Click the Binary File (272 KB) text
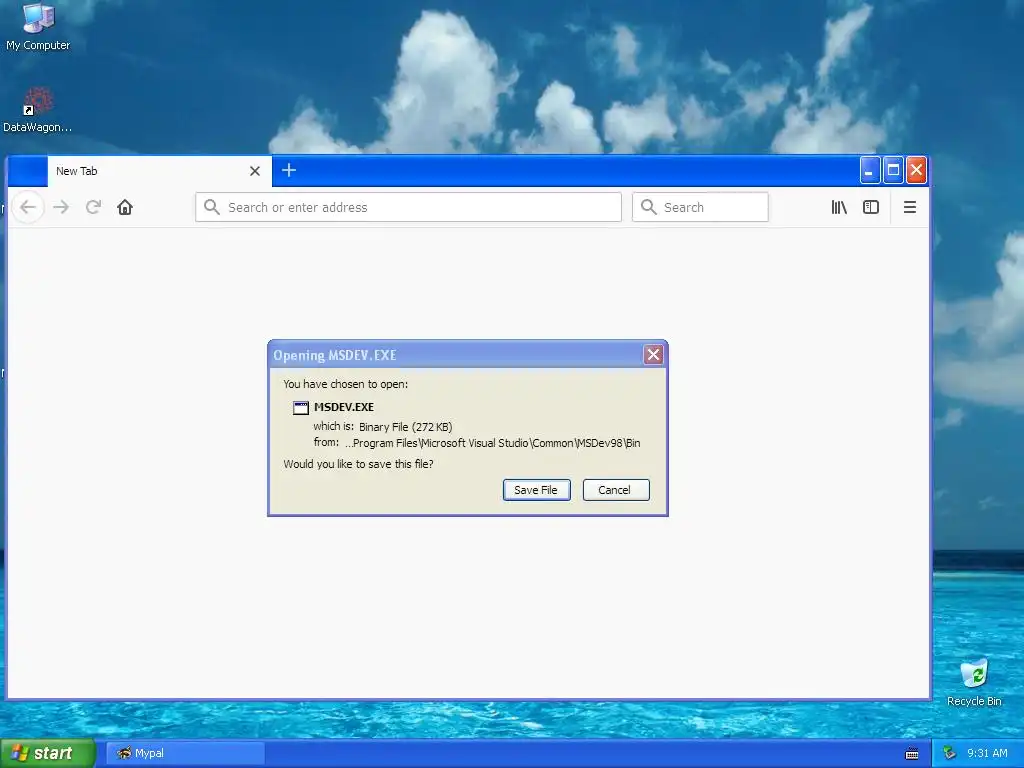 pos(406,427)
